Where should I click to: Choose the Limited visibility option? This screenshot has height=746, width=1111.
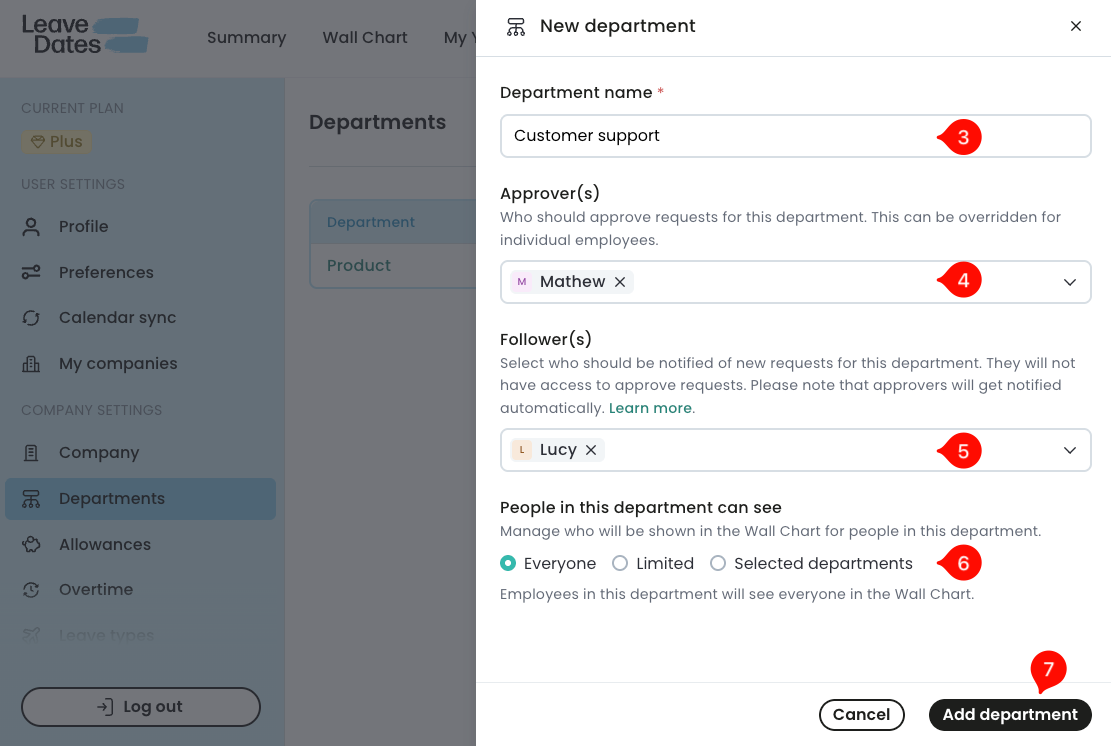618,563
